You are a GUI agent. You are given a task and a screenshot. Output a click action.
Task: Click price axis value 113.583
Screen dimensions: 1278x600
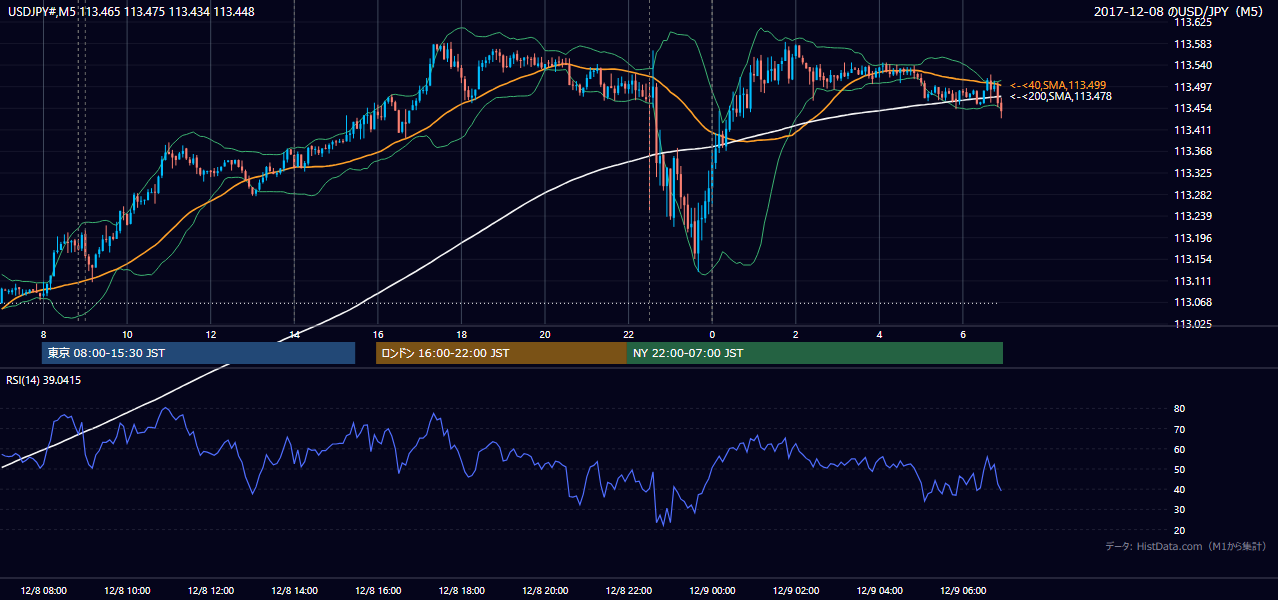pyautogui.click(x=1193, y=44)
